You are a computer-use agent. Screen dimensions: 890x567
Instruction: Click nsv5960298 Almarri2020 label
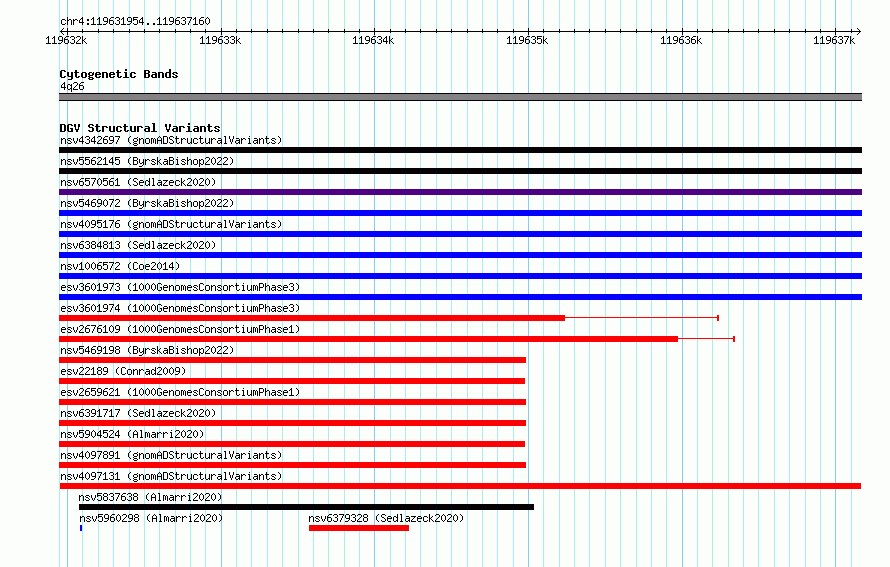(151, 518)
